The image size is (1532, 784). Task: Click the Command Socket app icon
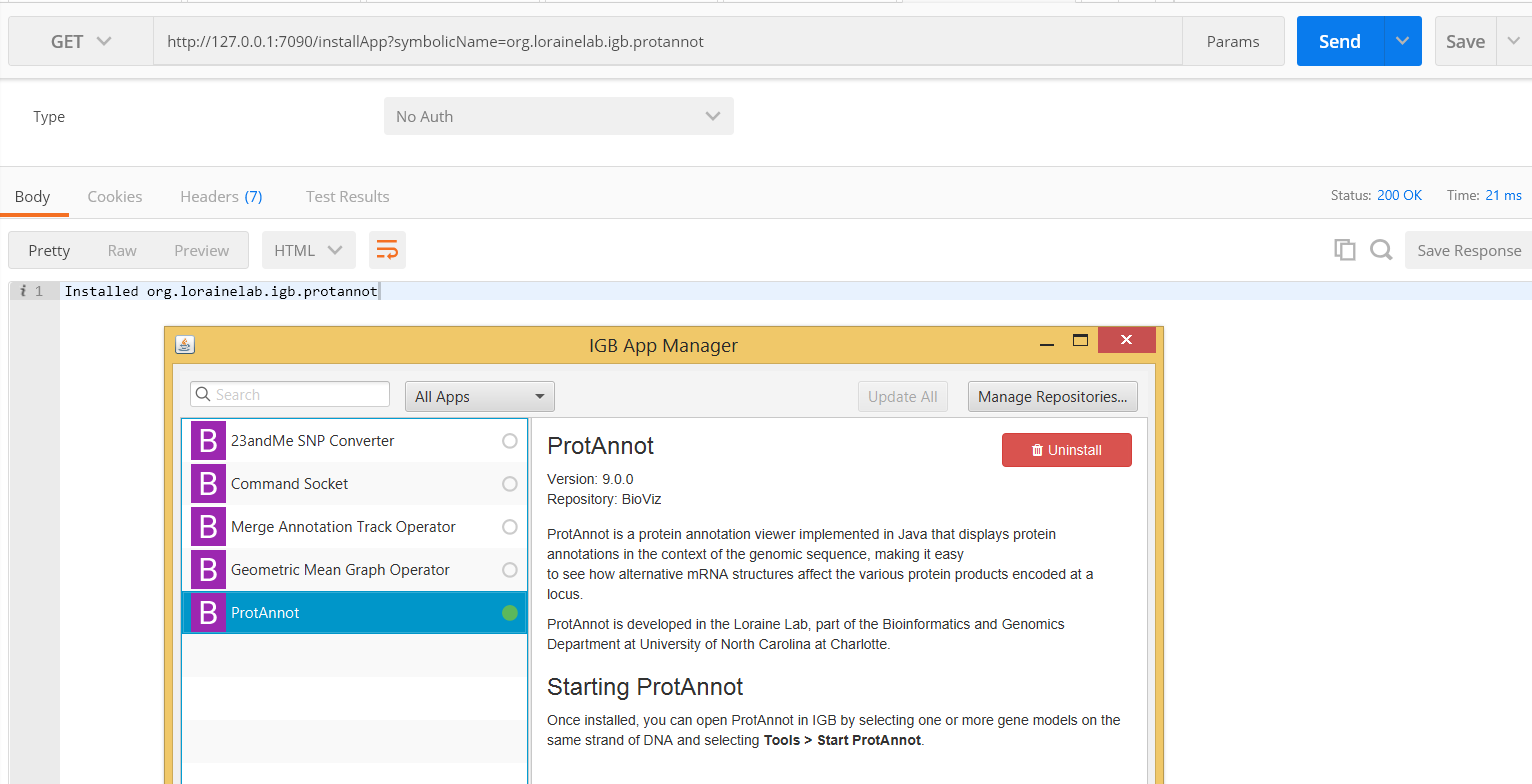208,484
